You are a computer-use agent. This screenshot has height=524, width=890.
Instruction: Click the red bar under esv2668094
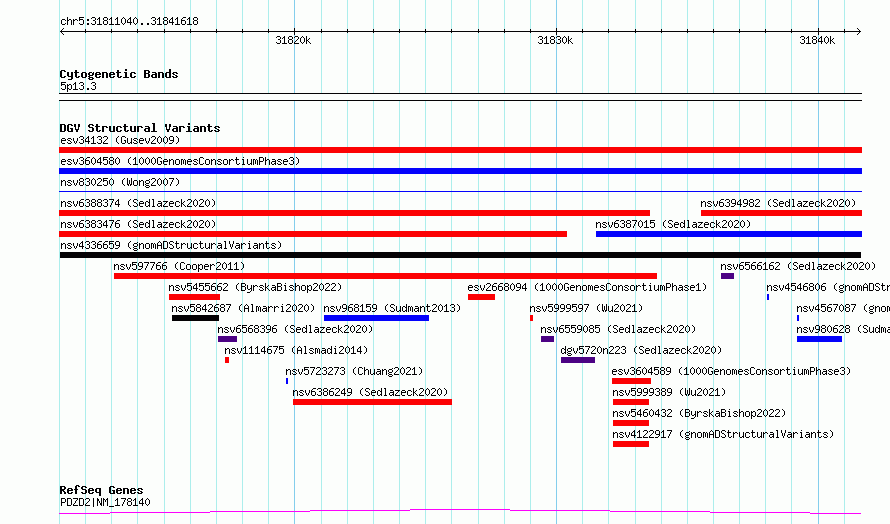481,297
